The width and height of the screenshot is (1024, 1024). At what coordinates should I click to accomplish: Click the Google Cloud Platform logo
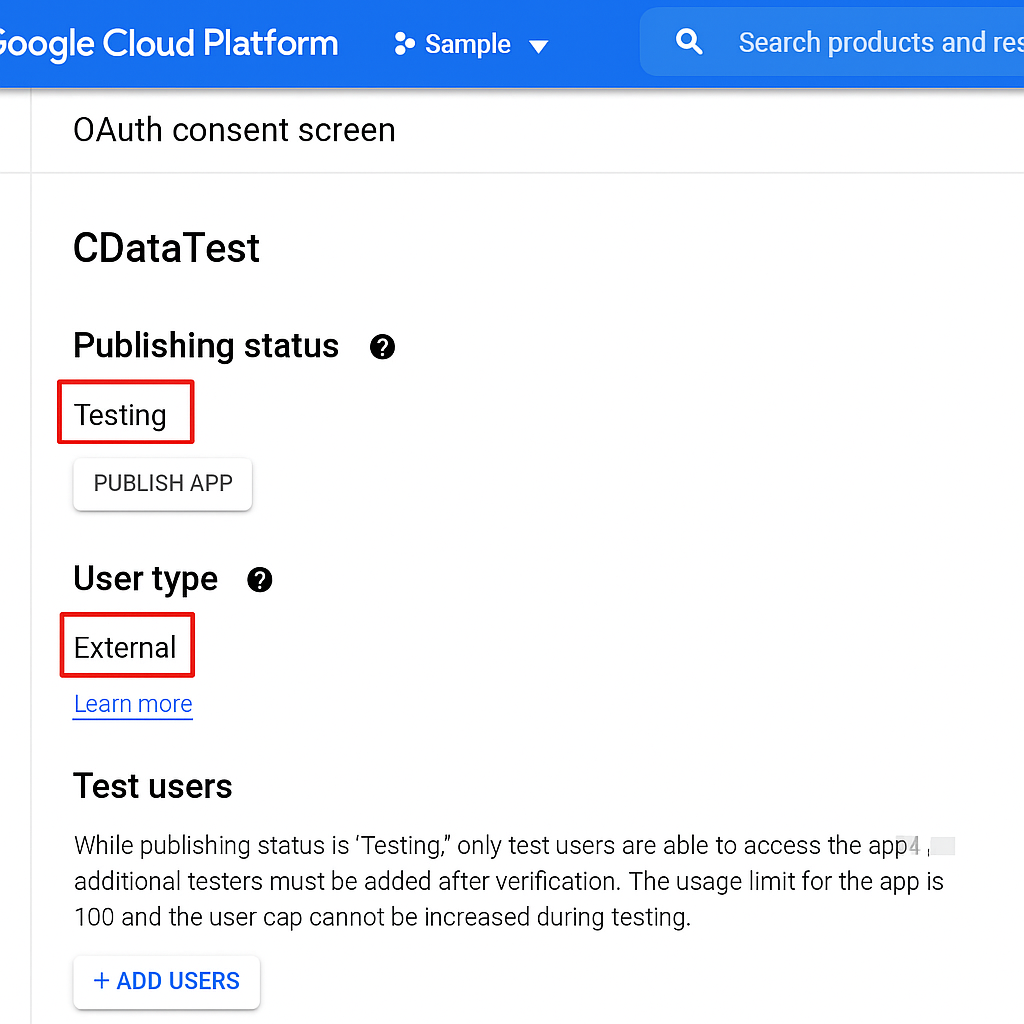(168, 44)
